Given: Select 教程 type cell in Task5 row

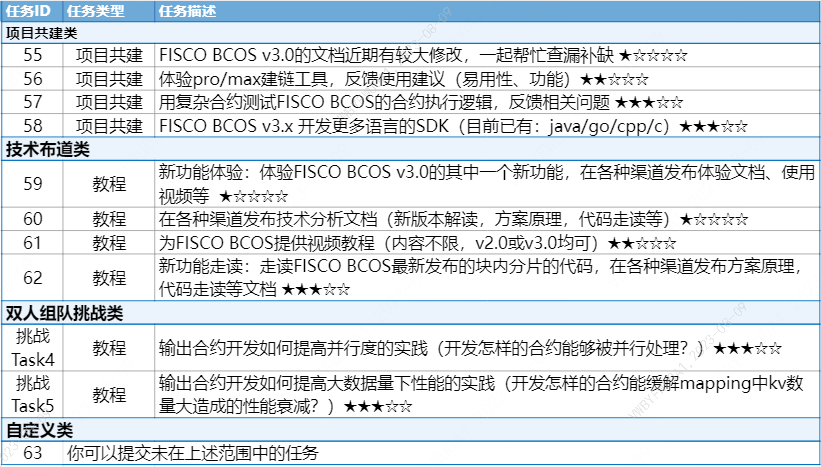Looking at the screenshot, I should tap(109, 394).
